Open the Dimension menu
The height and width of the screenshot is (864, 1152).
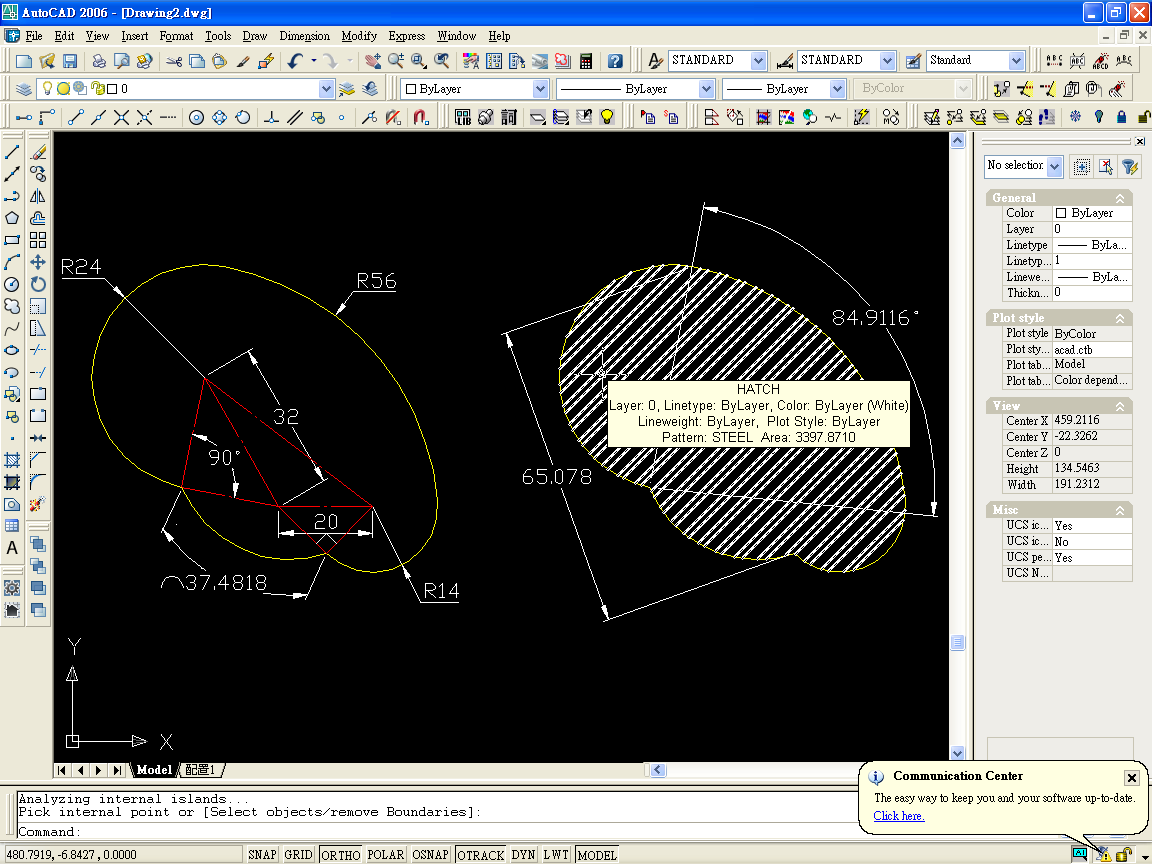point(304,36)
